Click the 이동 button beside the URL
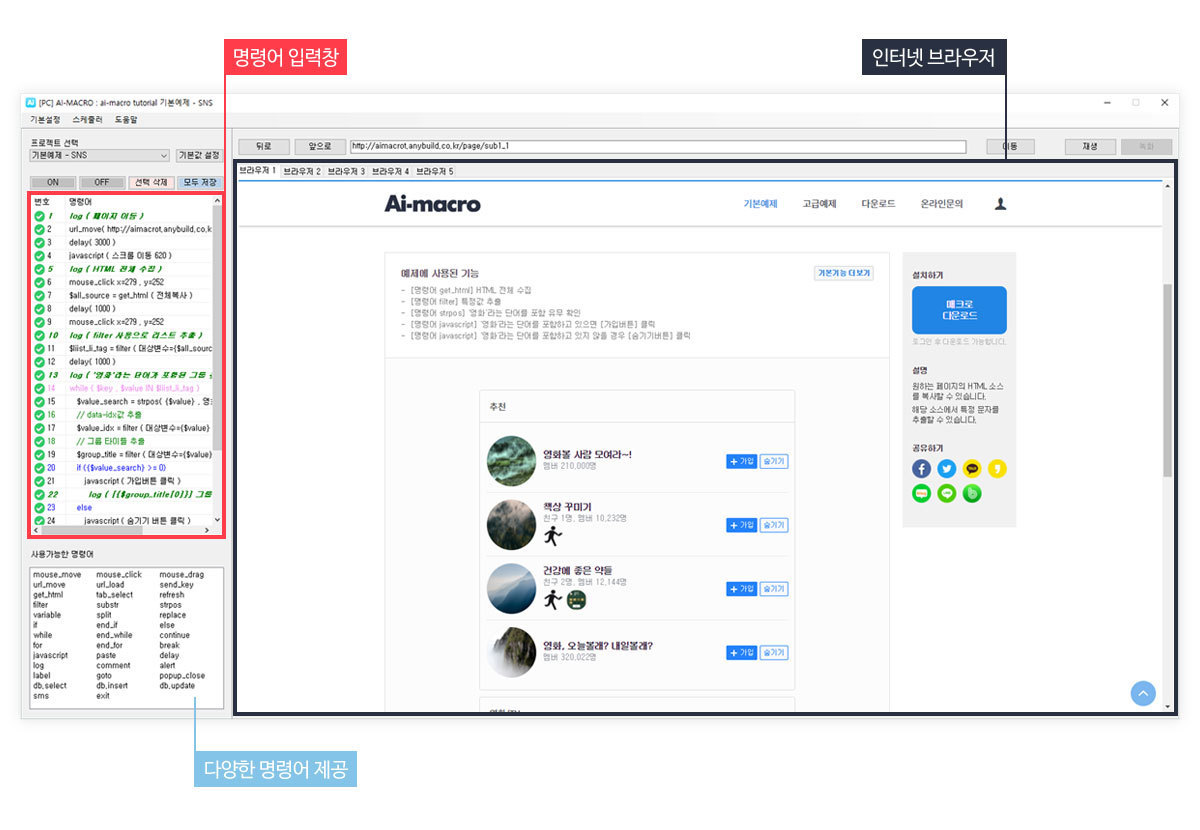The height and width of the screenshot is (830, 1200). coord(1010,146)
